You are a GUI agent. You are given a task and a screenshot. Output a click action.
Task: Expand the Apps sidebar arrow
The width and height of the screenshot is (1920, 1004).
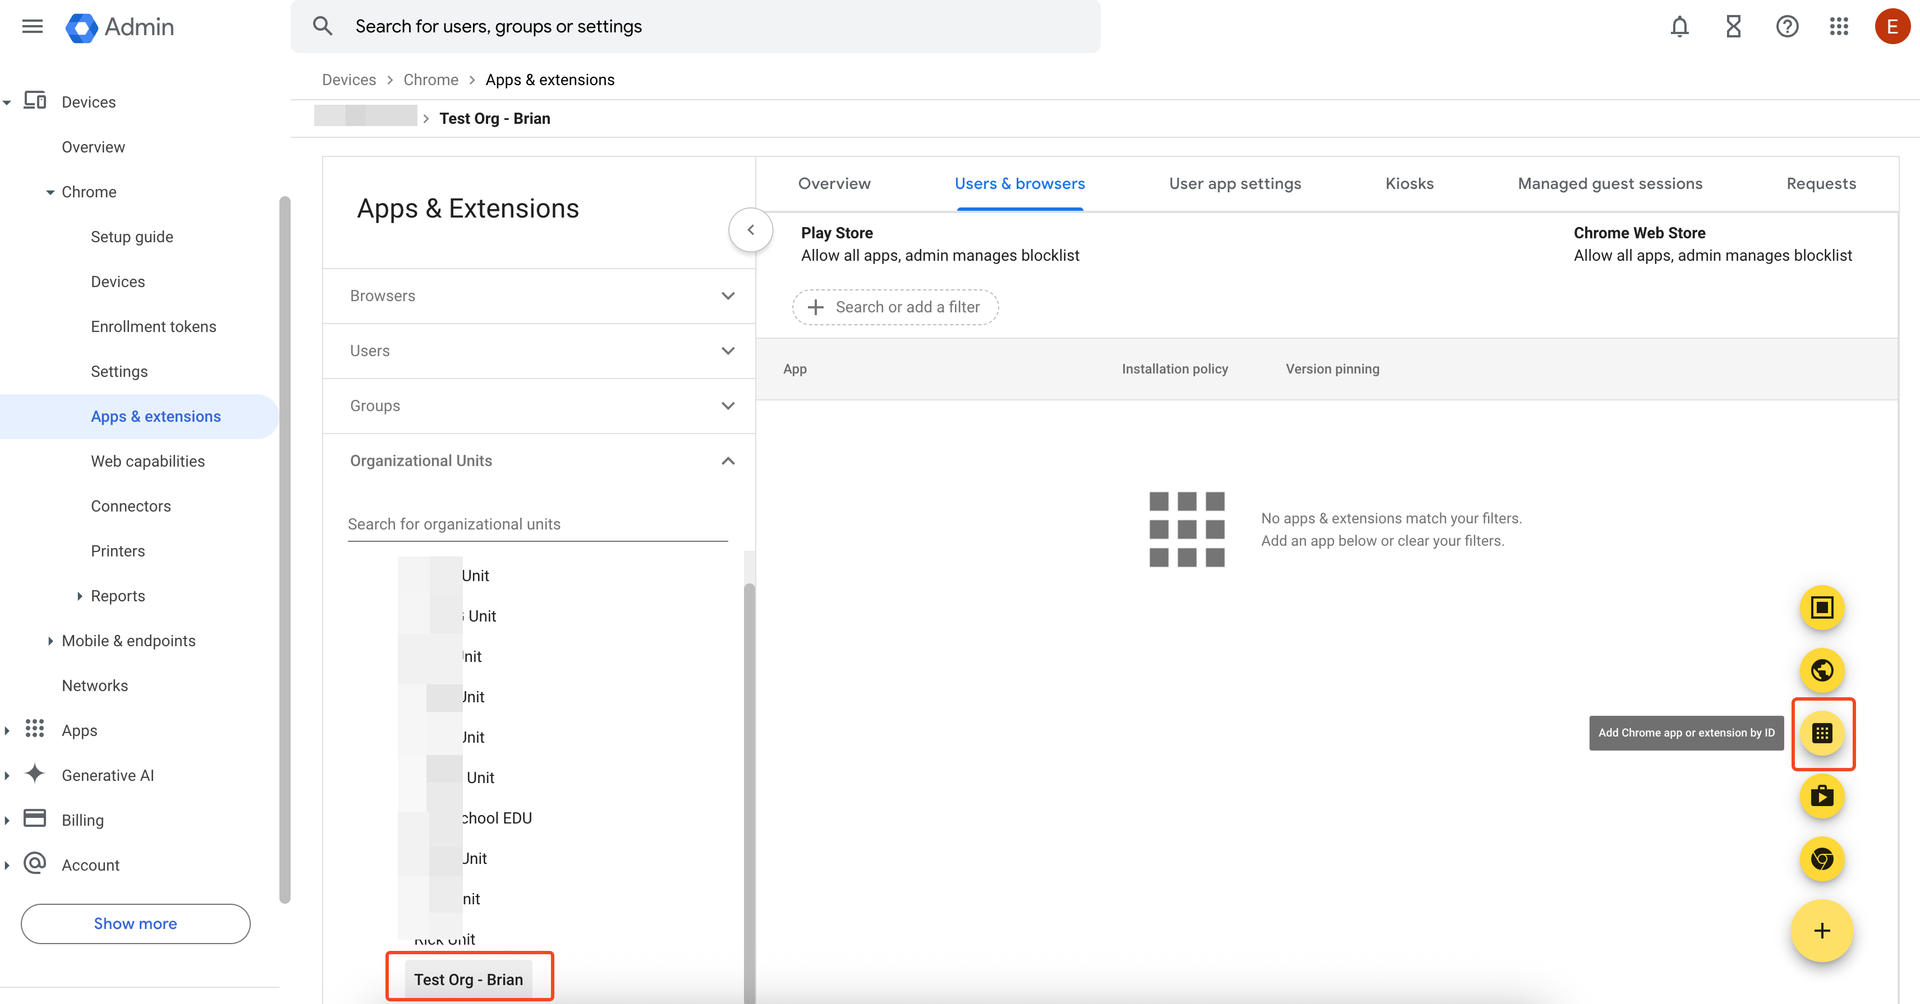pos(7,731)
